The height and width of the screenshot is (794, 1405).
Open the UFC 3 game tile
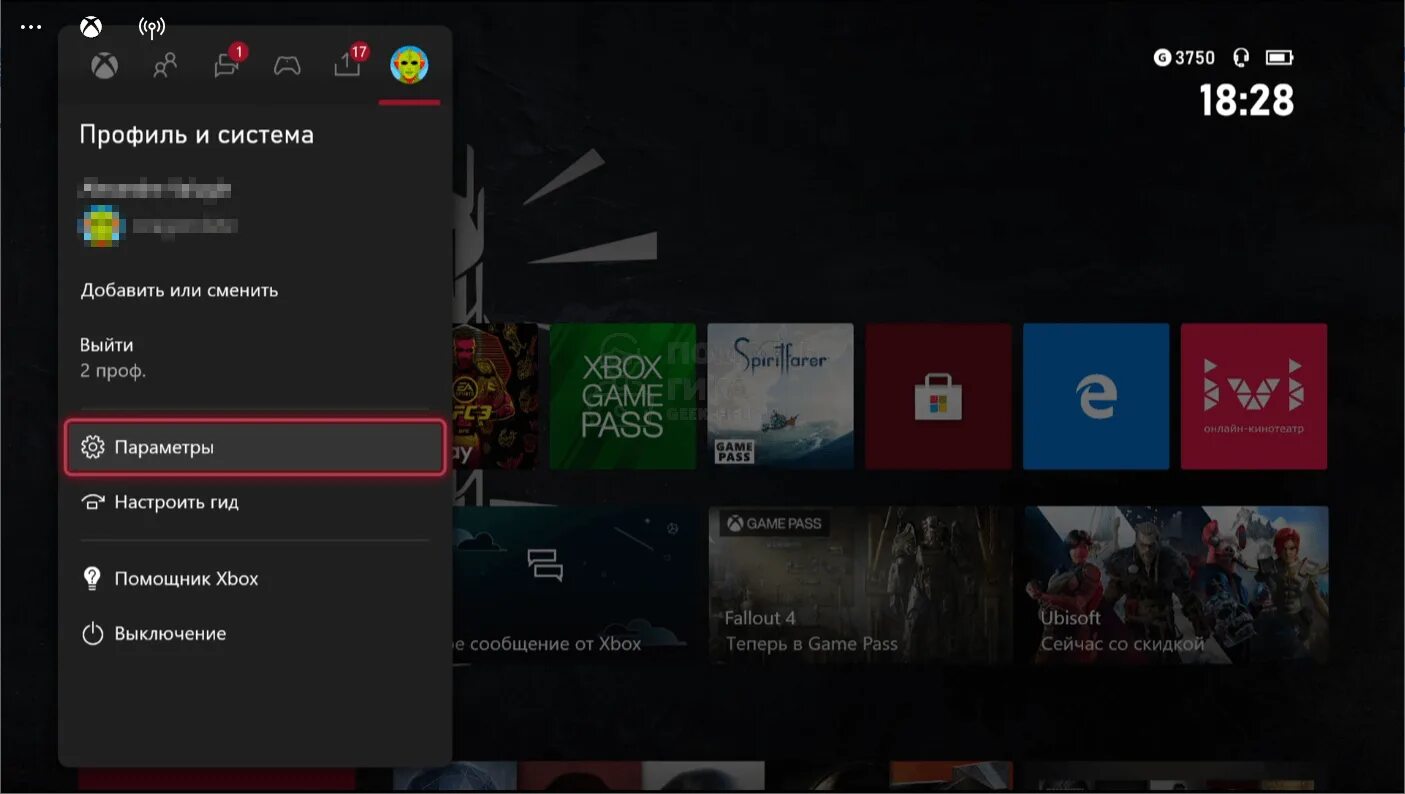pyautogui.click(x=495, y=396)
